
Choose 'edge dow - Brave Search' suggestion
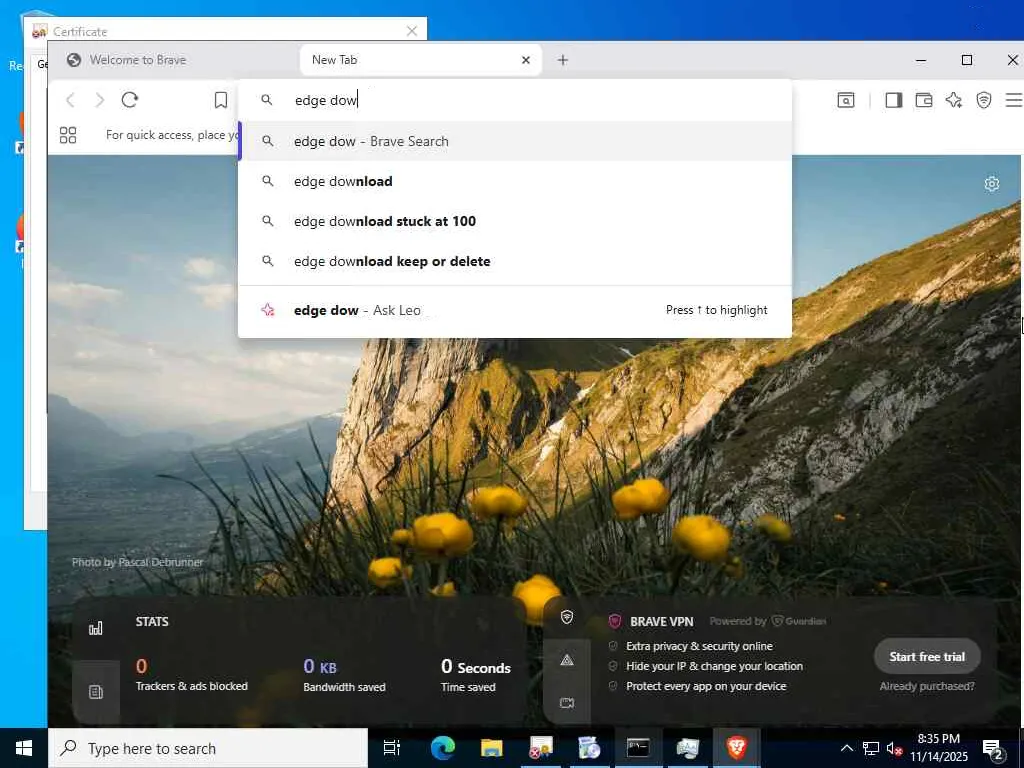pyautogui.click(x=515, y=141)
